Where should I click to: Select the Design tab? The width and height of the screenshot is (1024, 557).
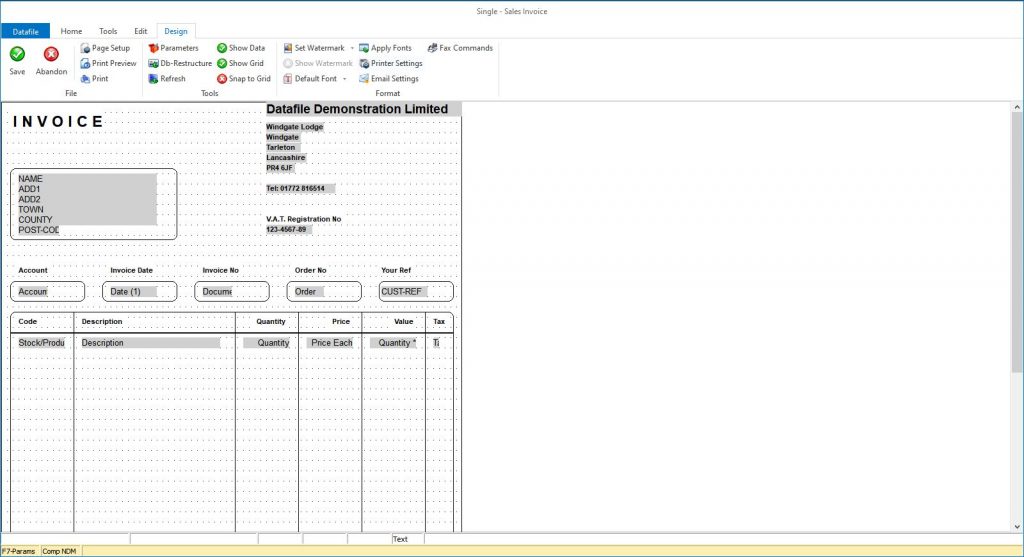176,31
